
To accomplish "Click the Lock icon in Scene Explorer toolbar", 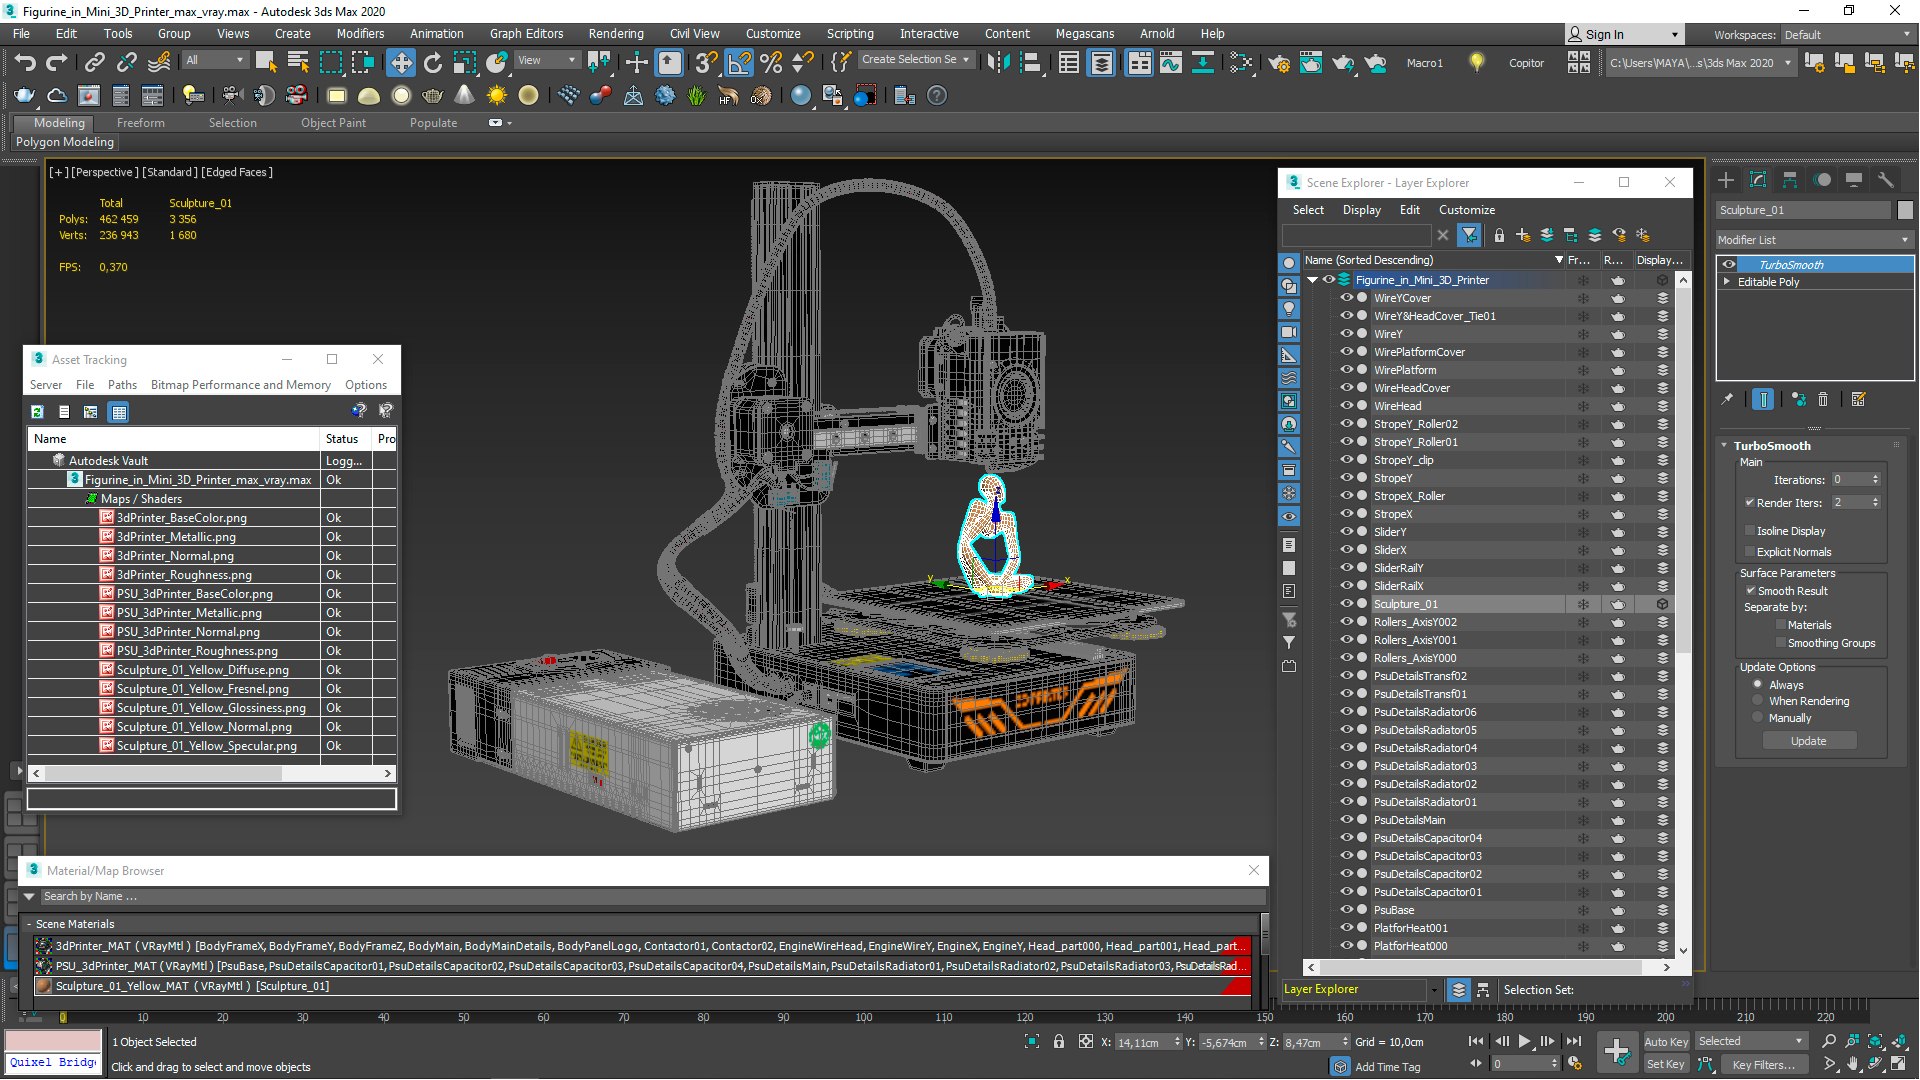I will point(1499,235).
